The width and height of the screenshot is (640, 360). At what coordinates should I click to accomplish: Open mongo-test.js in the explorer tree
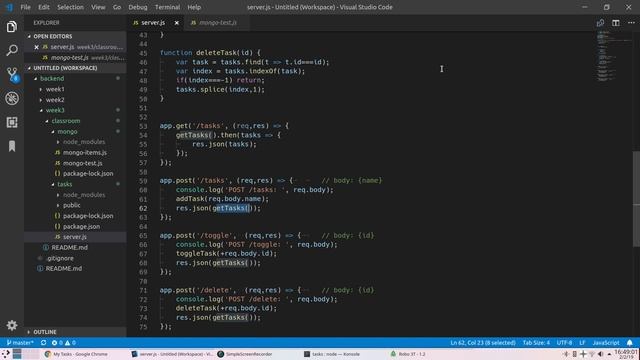tap(82, 163)
